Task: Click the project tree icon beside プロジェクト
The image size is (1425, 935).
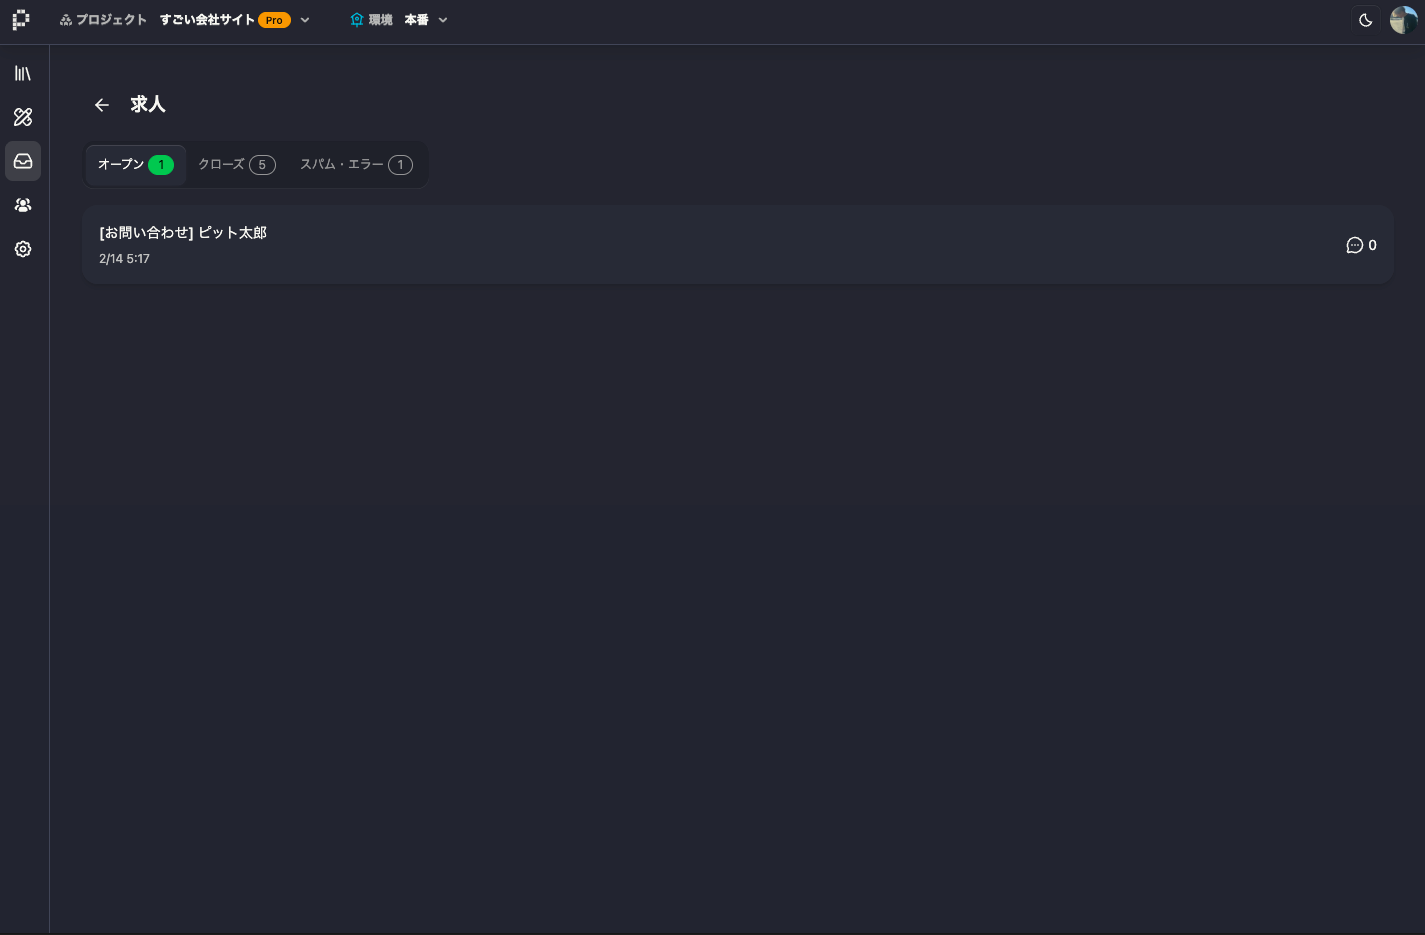Action: (66, 20)
